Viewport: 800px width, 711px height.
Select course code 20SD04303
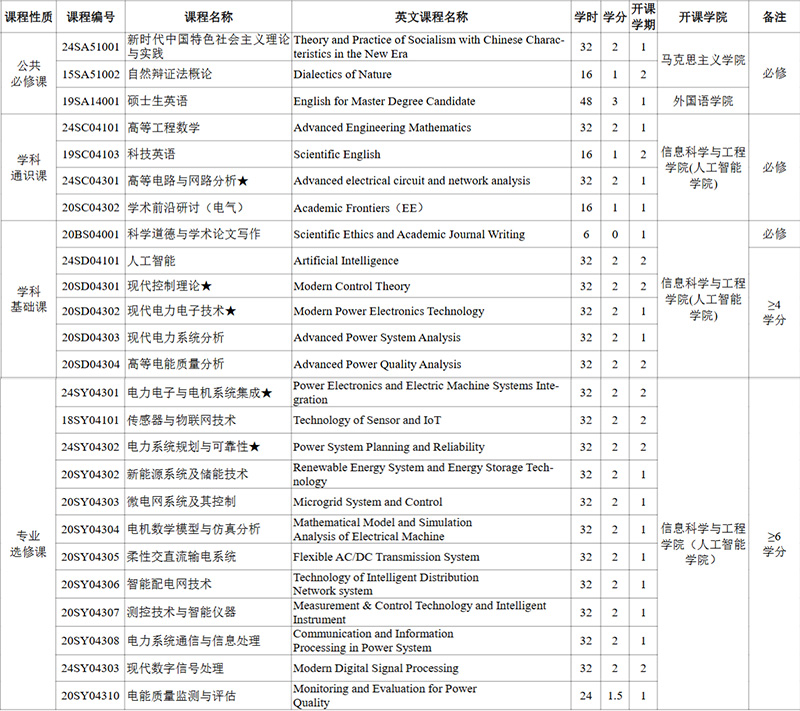91,338
